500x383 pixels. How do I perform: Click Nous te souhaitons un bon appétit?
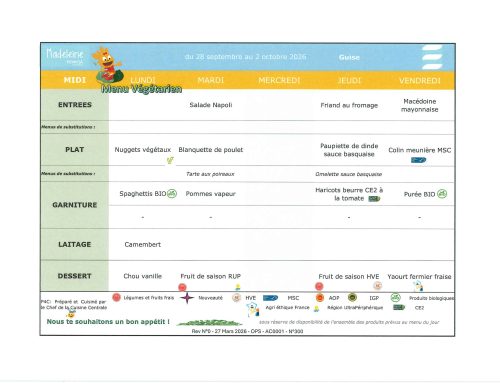pyautogui.click(x=108, y=322)
